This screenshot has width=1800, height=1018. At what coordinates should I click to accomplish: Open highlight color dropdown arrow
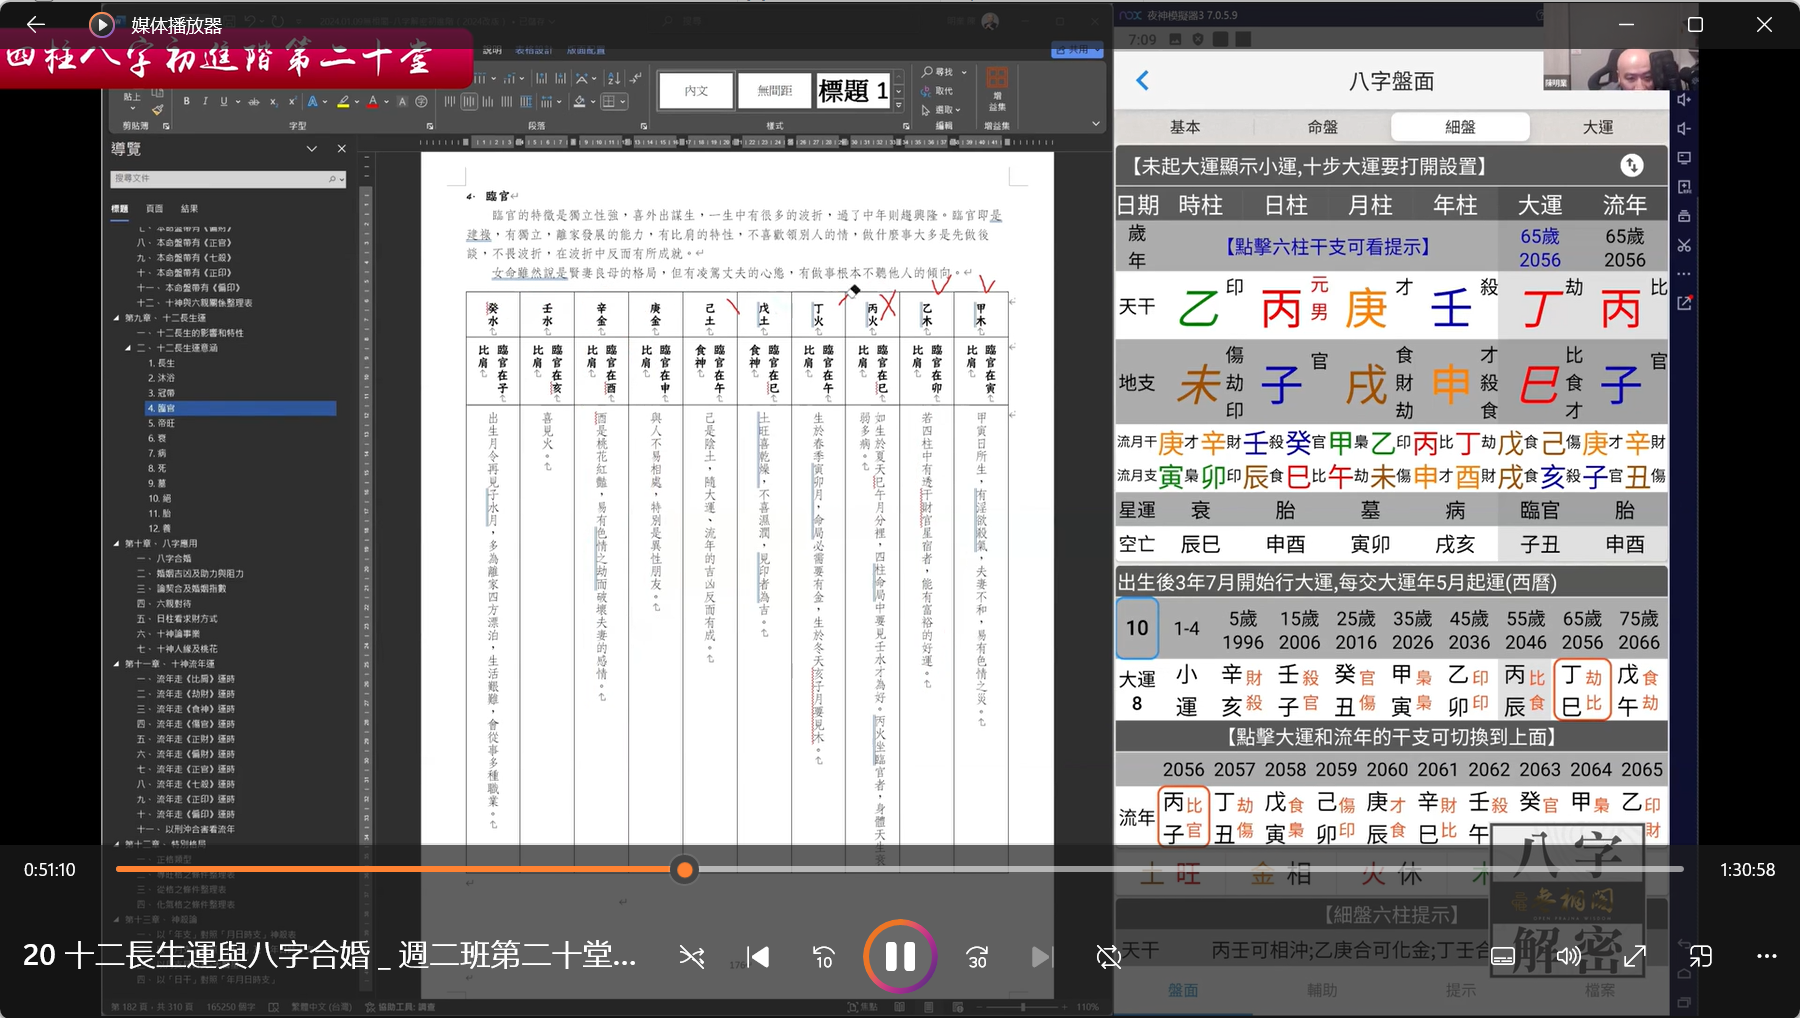click(x=357, y=101)
